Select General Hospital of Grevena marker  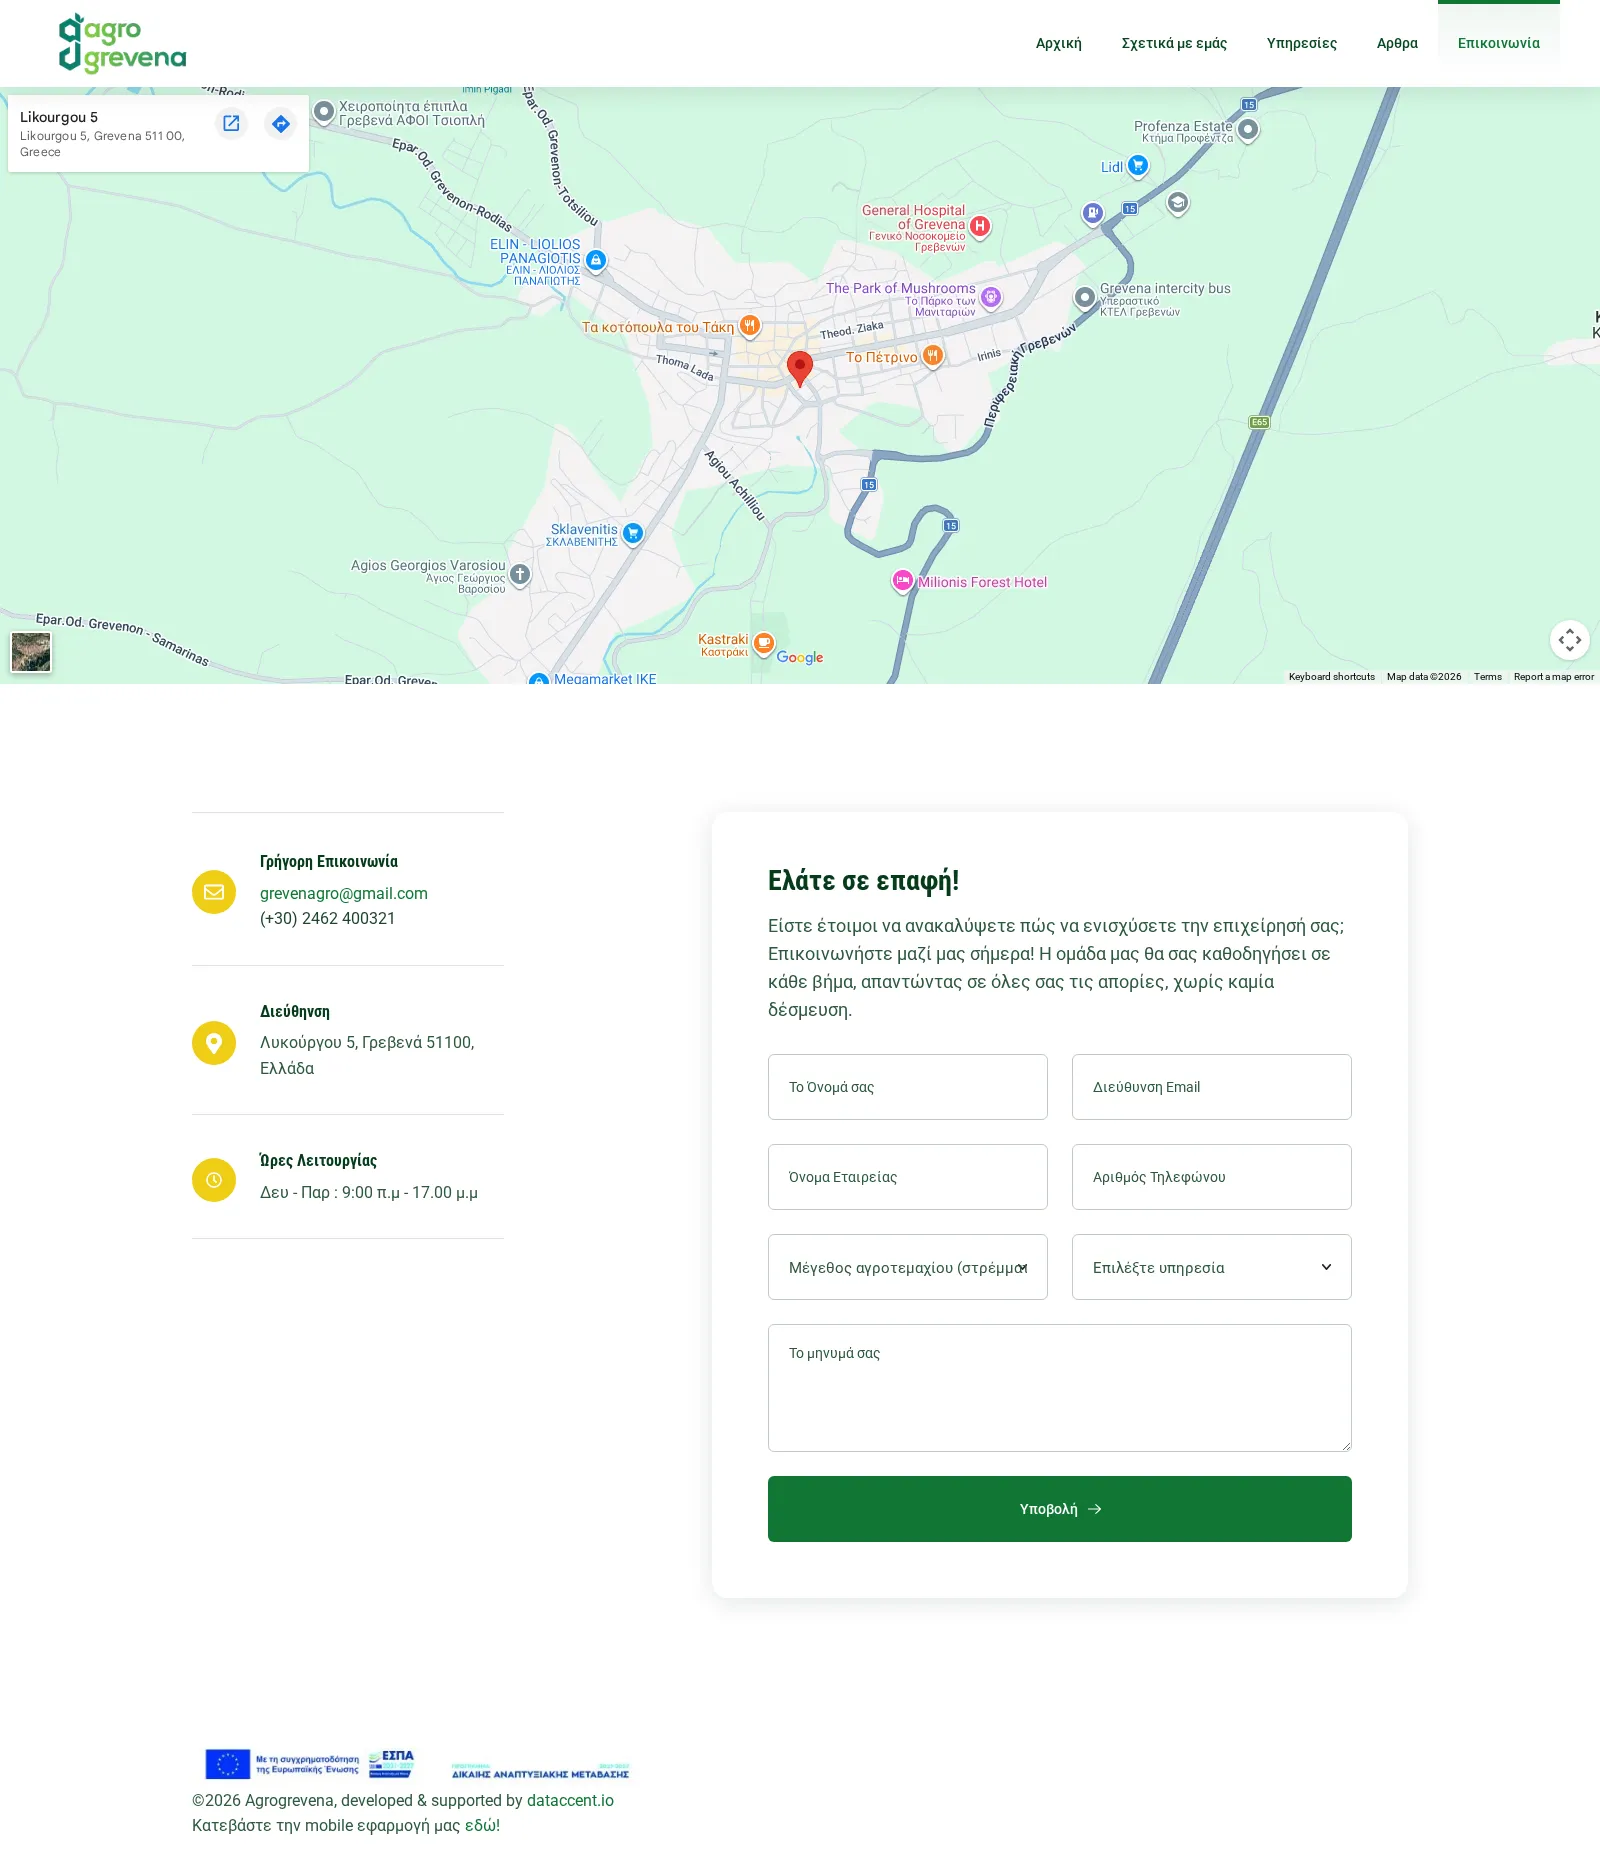tap(980, 226)
